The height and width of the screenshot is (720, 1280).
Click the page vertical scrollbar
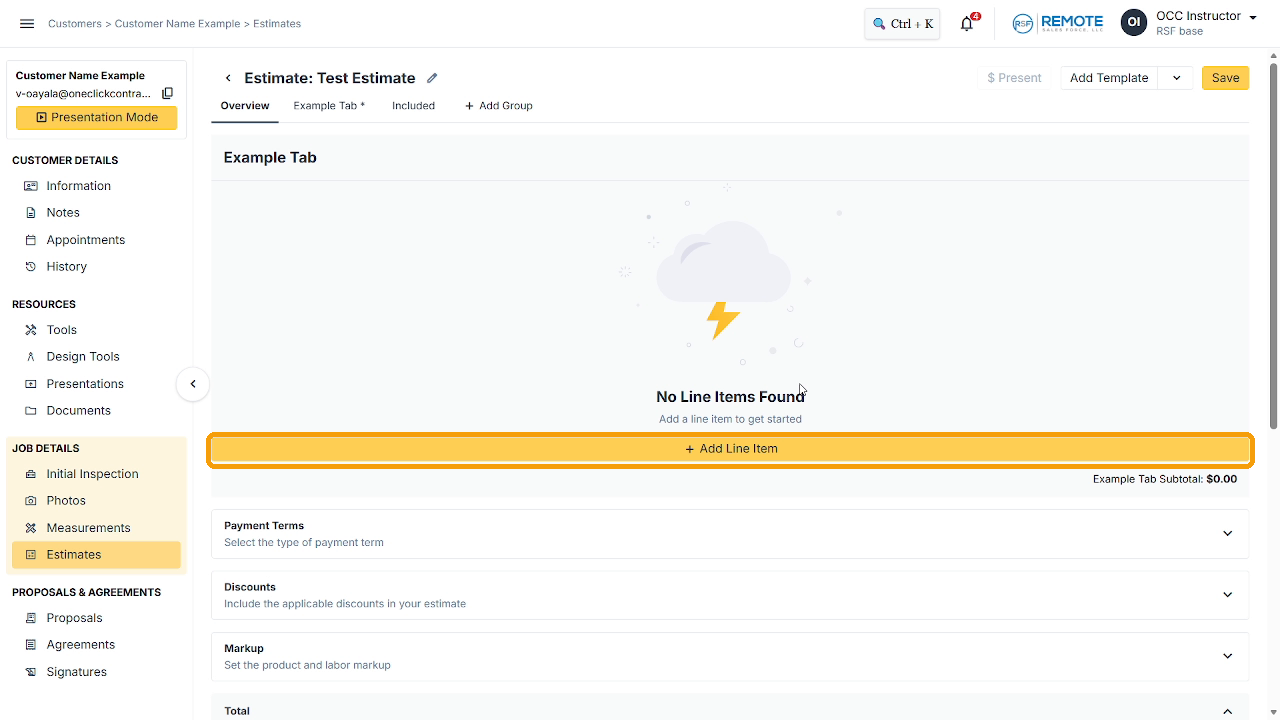(x=1273, y=245)
